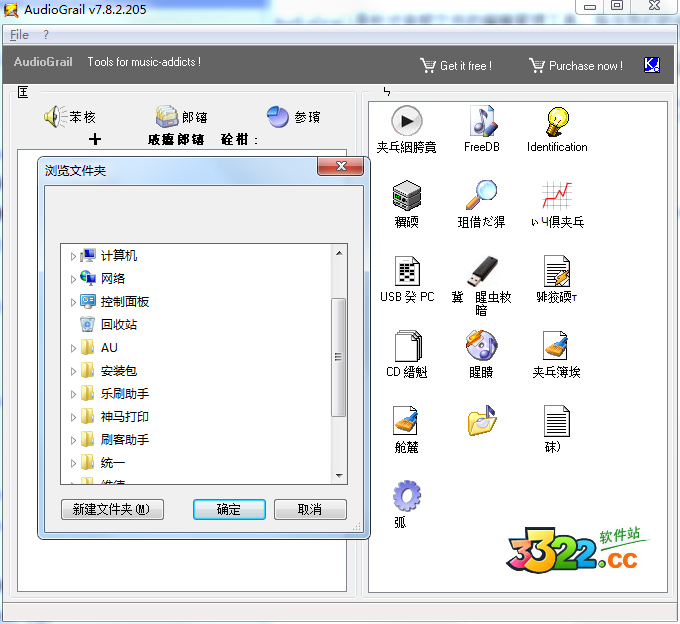Click the blue K logo icon in header
This screenshot has height=624, width=680.
click(652, 65)
